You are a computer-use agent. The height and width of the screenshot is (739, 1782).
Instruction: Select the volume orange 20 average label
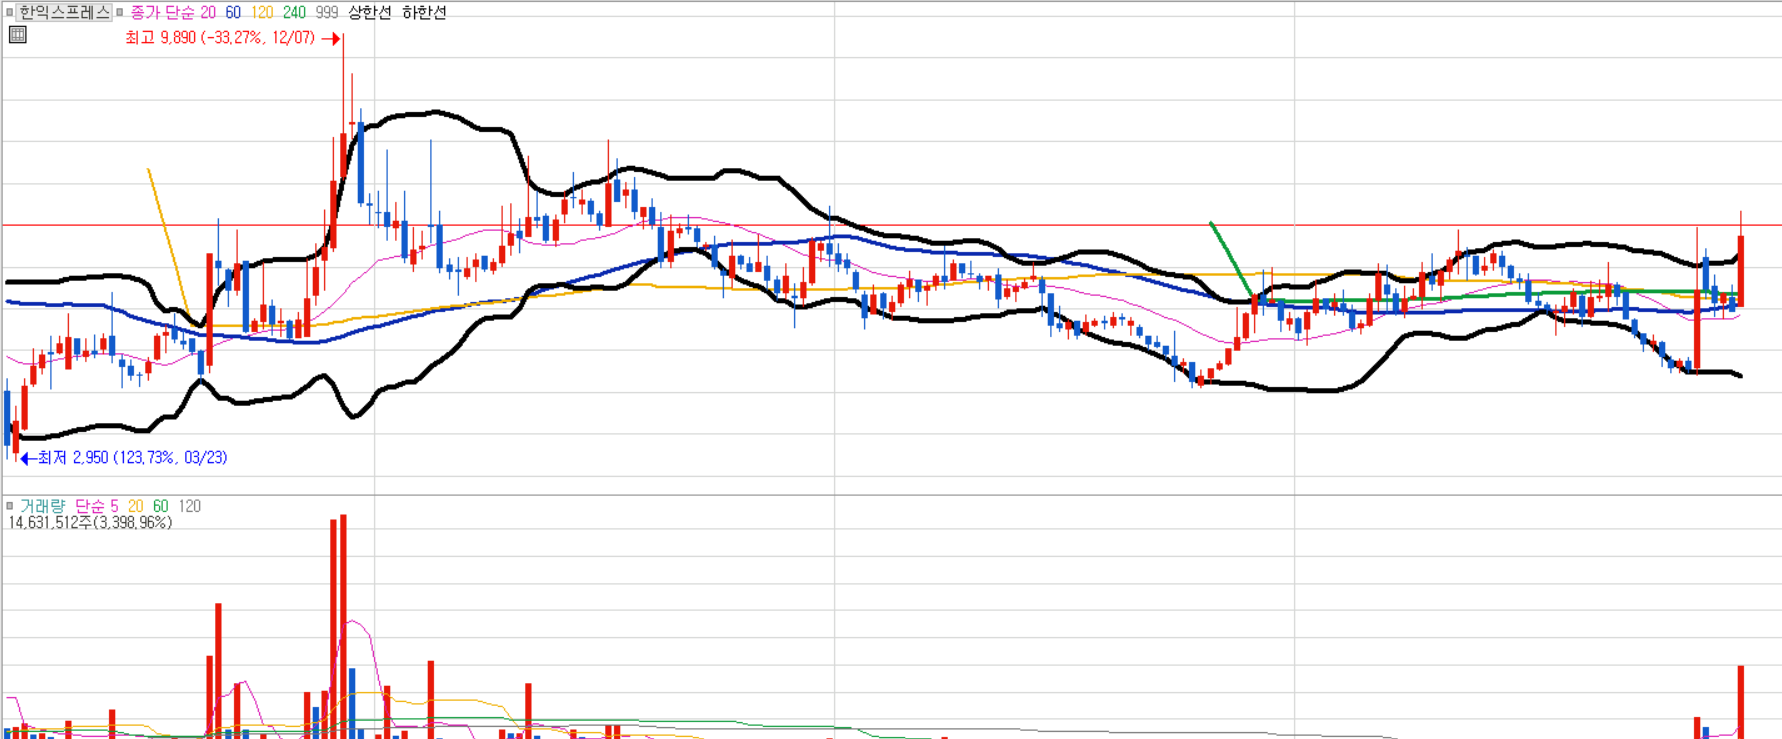[x=135, y=506]
